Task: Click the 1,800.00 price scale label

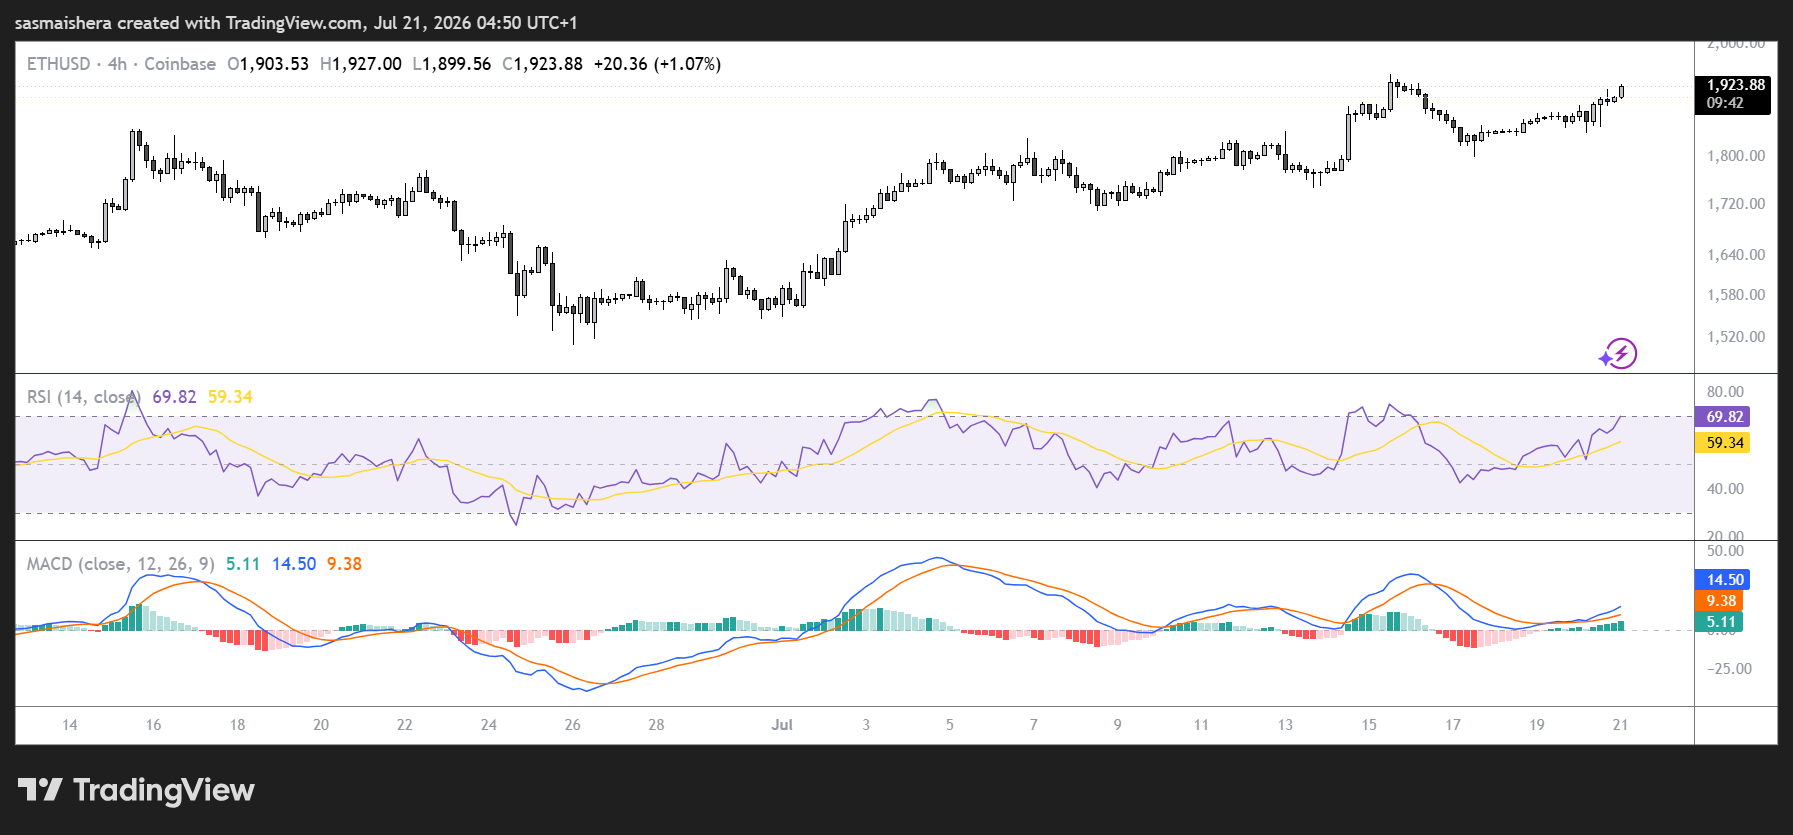Action: (x=1736, y=156)
